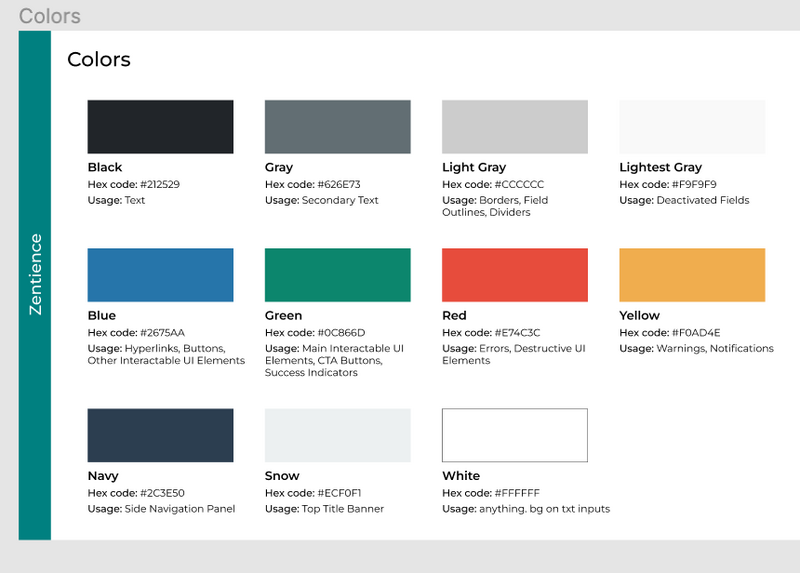Click 'Main Interactable UI Elements' usage text
Screen dimensions: 800x573
tap(334, 360)
